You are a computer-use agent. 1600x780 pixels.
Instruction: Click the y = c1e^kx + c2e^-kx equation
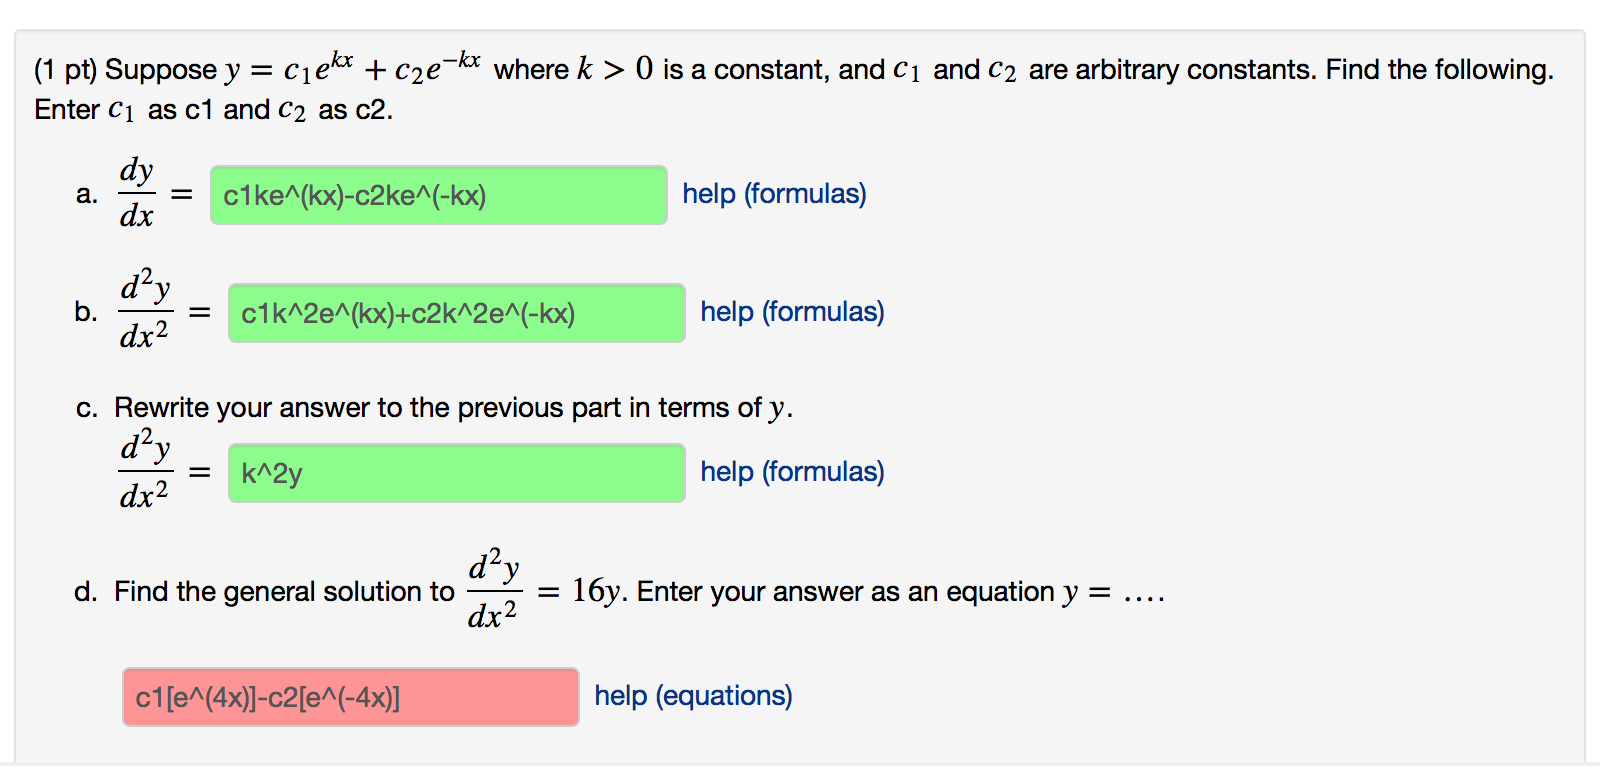coord(352,68)
